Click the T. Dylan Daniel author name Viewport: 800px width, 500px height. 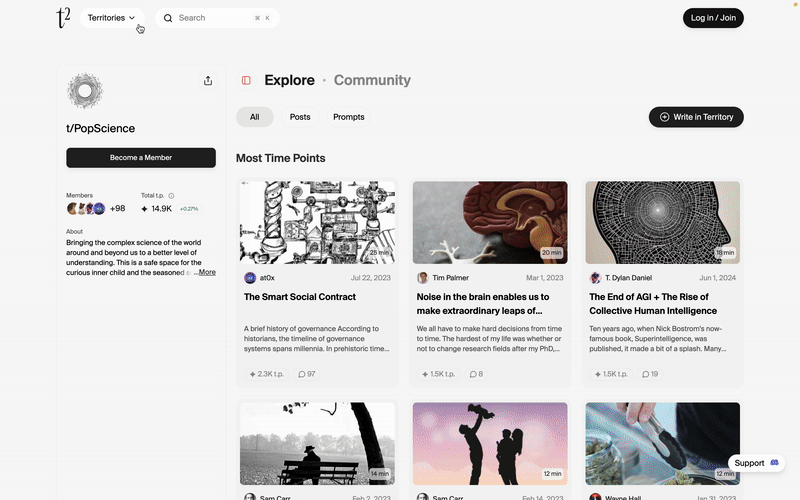(629, 278)
